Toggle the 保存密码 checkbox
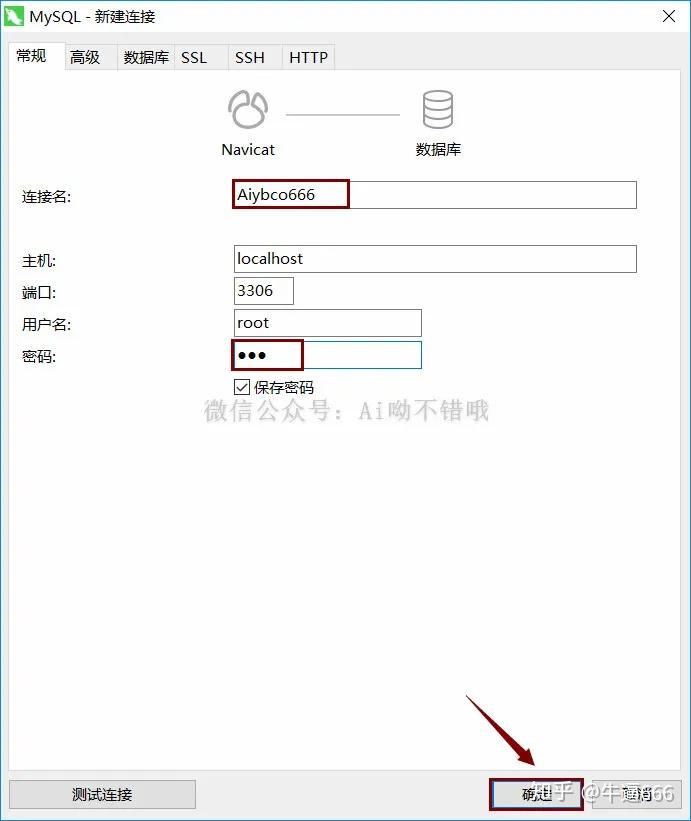691x821 pixels. coord(241,387)
